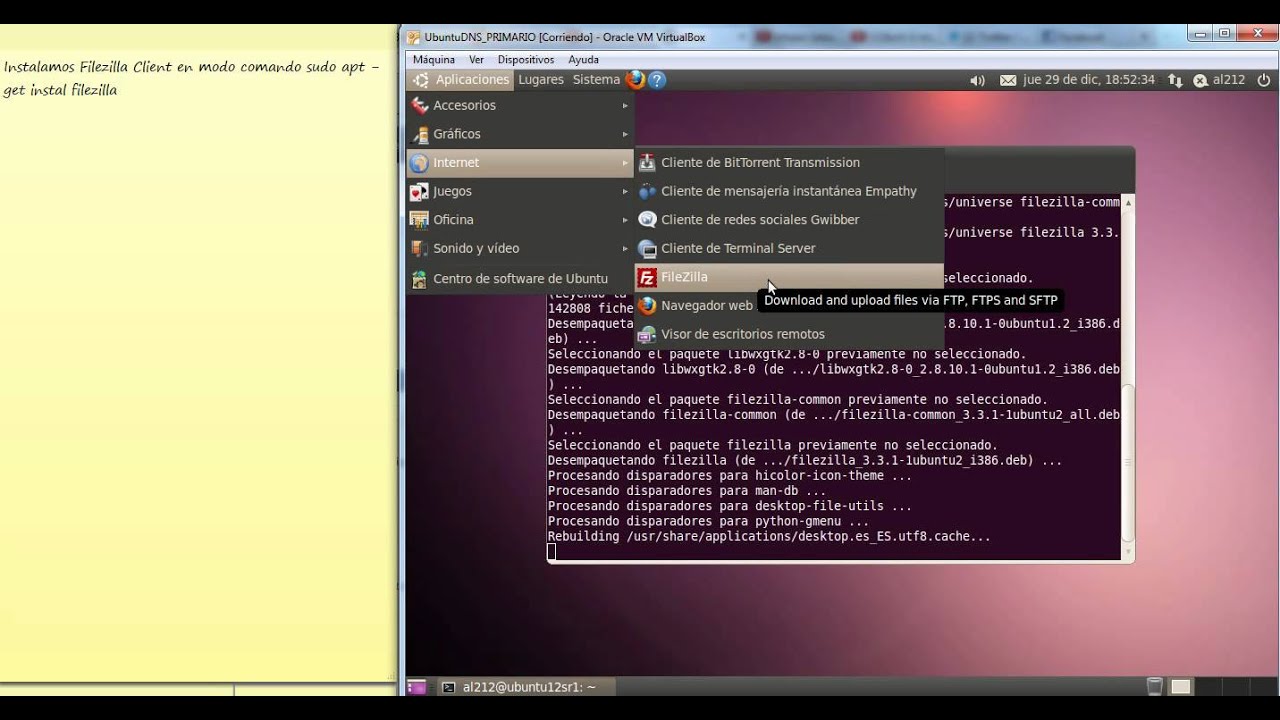Open VirtualBox Máquina menu
This screenshot has width=1280, height=720.
(x=434, y=60)
